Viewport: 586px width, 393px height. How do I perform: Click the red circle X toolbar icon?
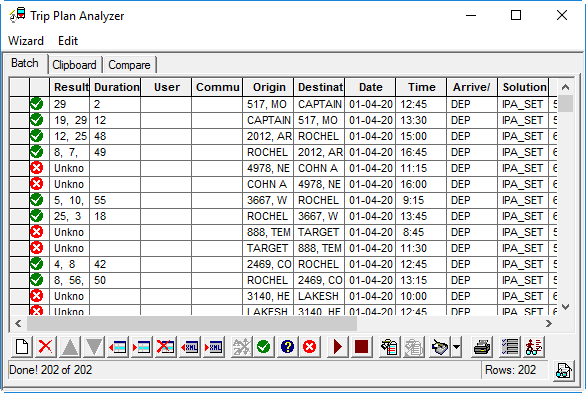(x=309, y=347)
